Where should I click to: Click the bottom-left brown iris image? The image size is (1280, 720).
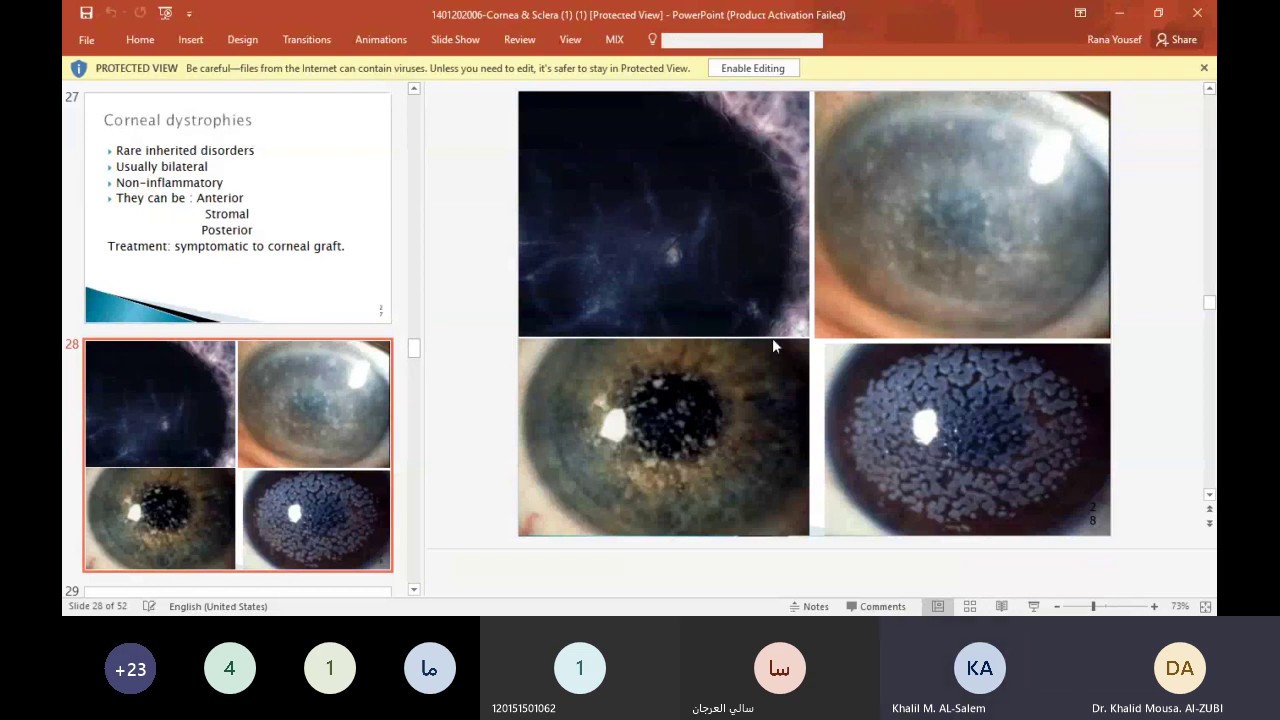click(663, 437)
